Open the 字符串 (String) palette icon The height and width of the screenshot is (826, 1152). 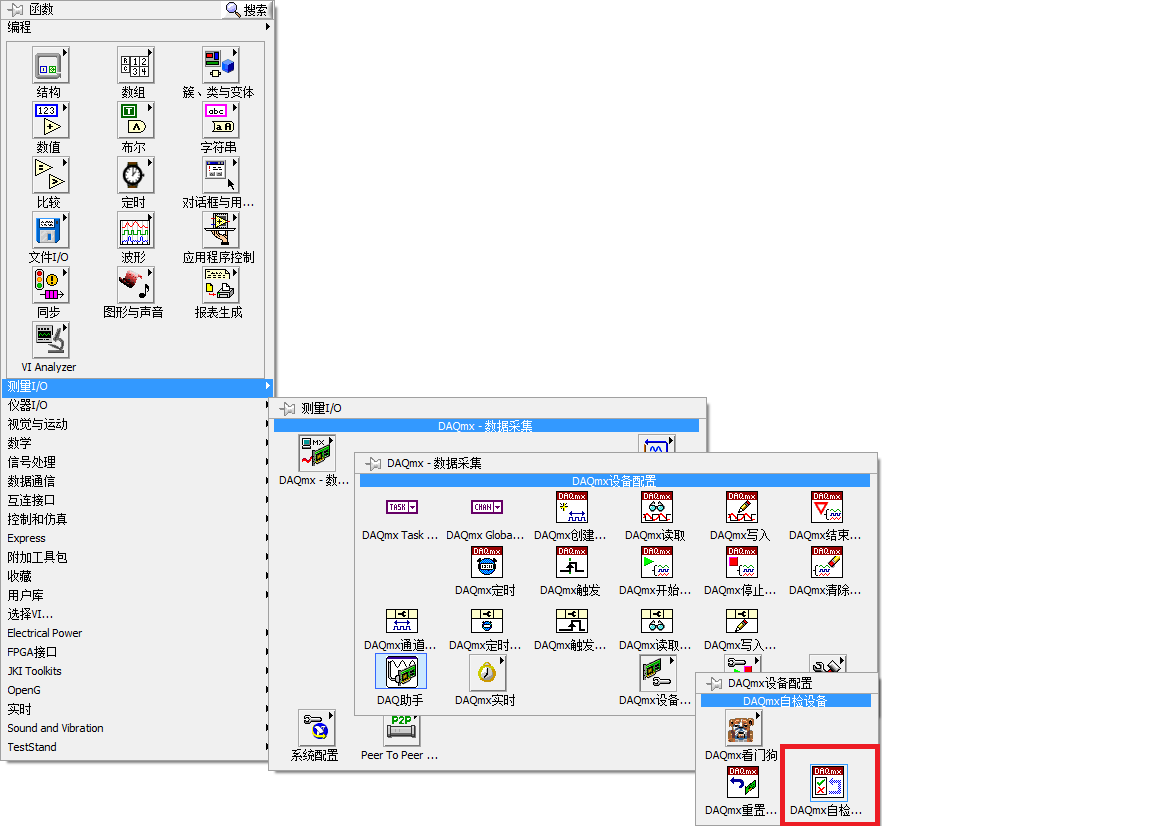[220, 121]
